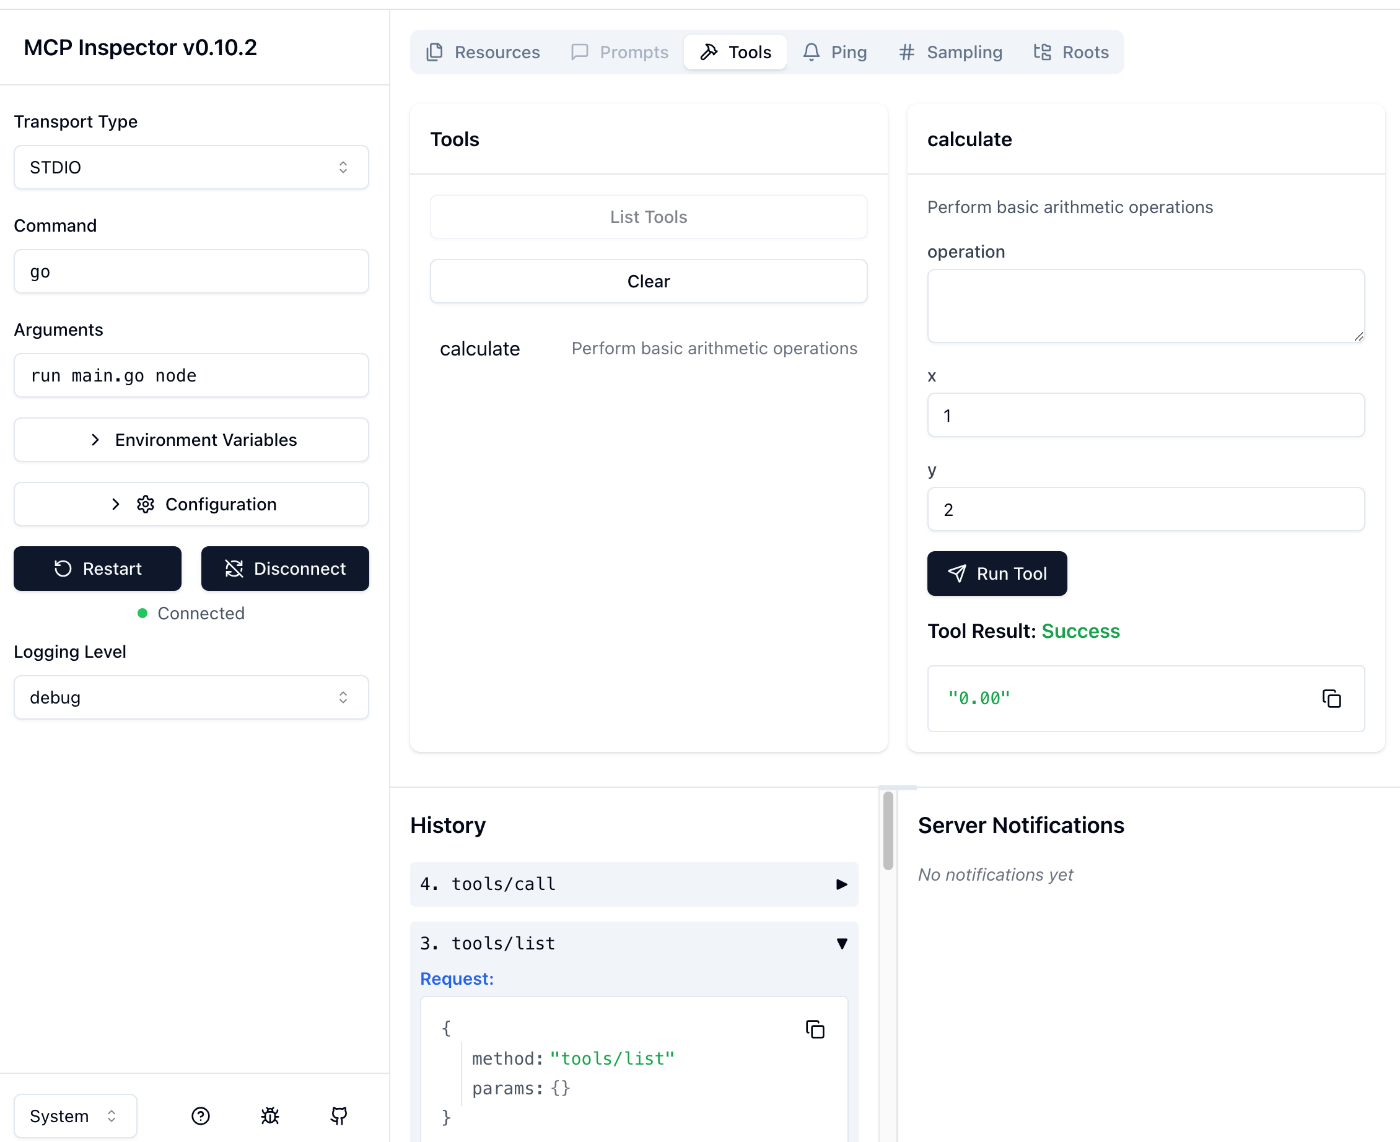Click the Disconnect button
The image size is (1400, 1142).
click(x=285, y=568)
